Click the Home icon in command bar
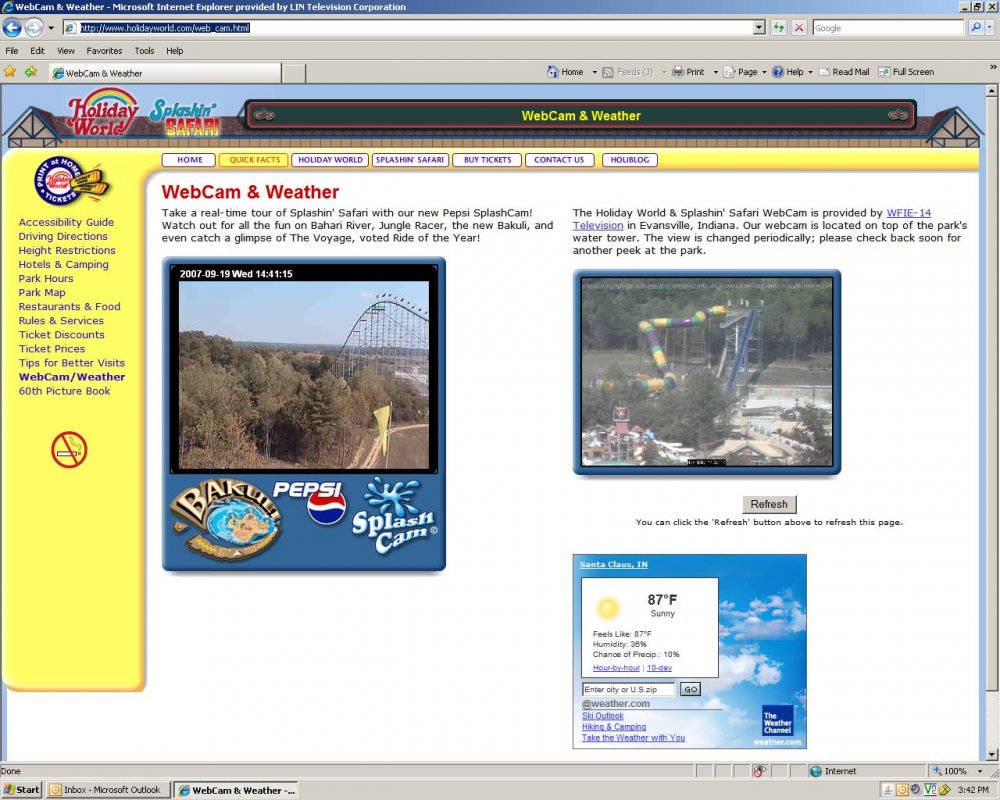 (565, 72)
